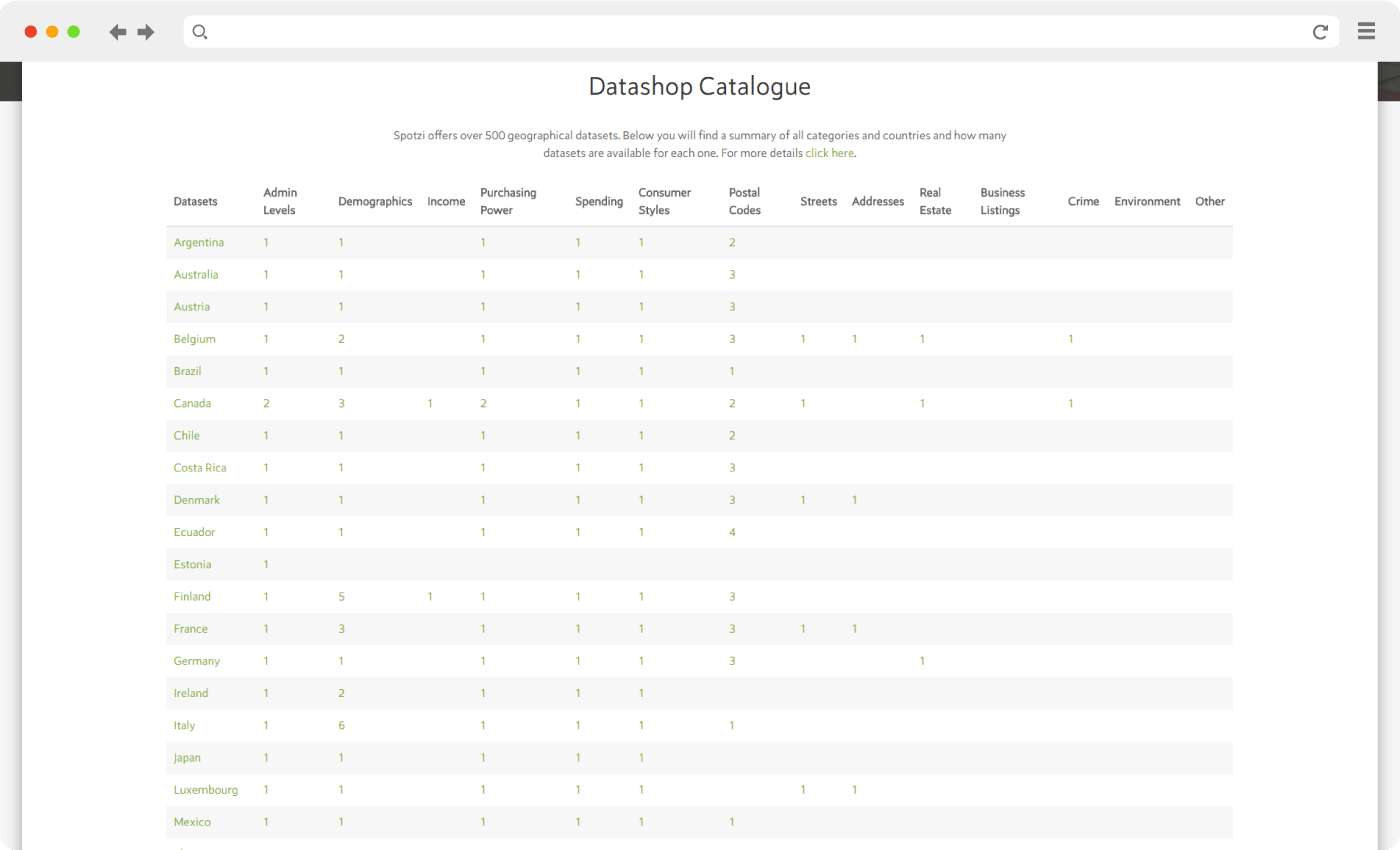Click Canada's Purchasing Power value 2
Image resolution: width=1400 pixels, height=850 pixels.
point(483,403)
